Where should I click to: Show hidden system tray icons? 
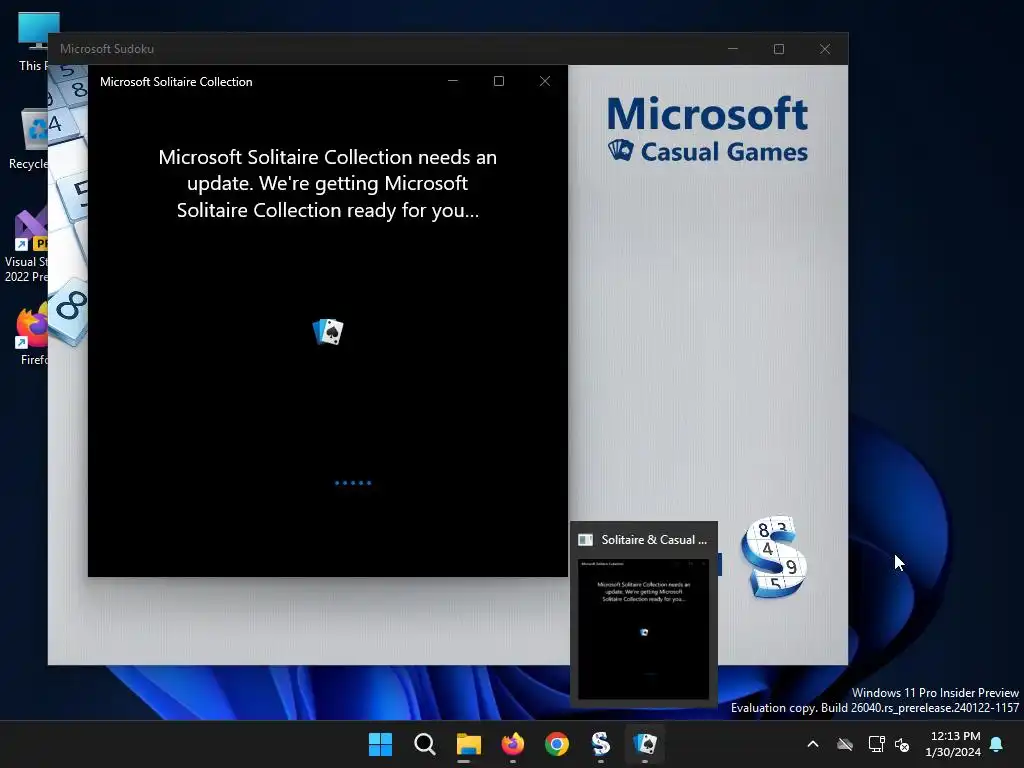click(x=813, y=744)
